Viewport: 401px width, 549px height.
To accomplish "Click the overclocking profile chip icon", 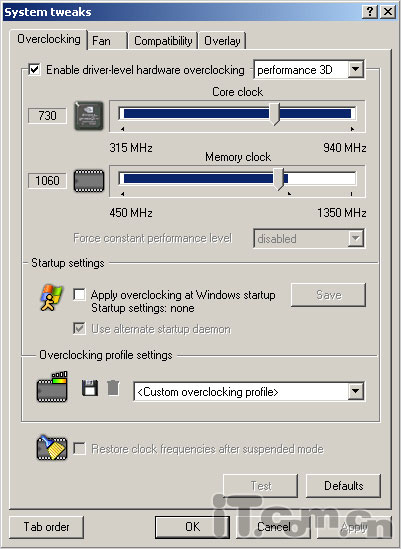I will coord(52,387).
